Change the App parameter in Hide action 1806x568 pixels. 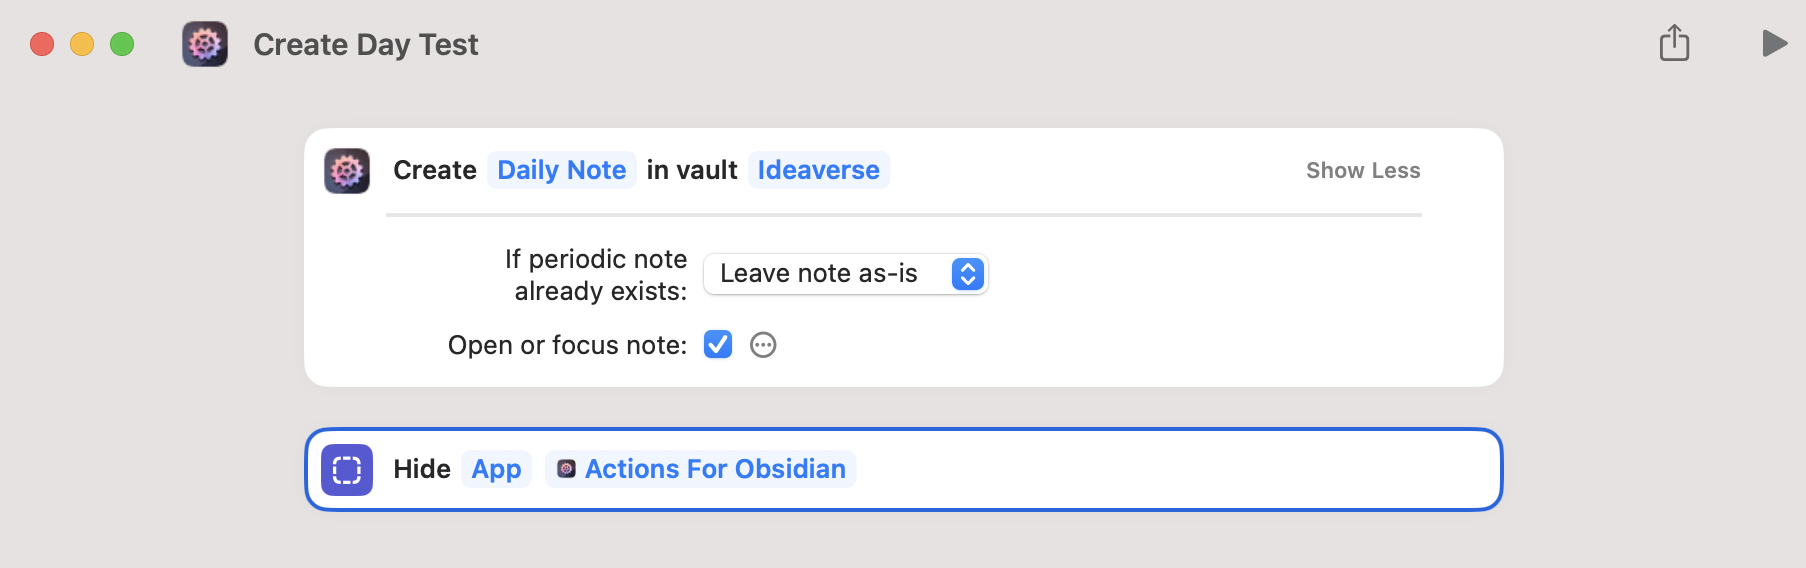coord(496,469)
